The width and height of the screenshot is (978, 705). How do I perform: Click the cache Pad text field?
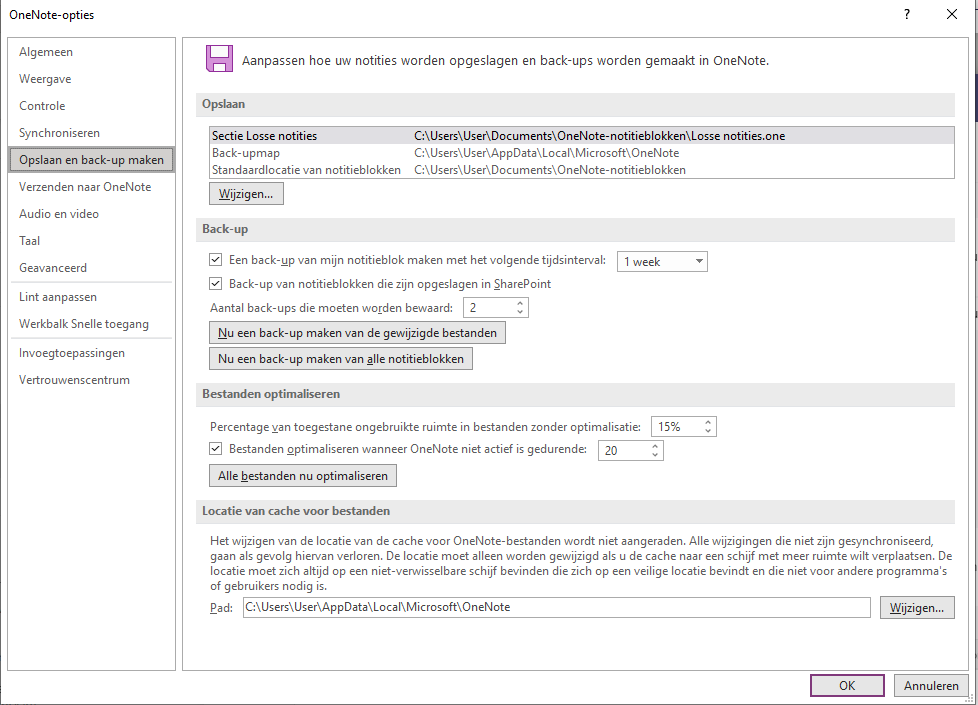[556, 607]
